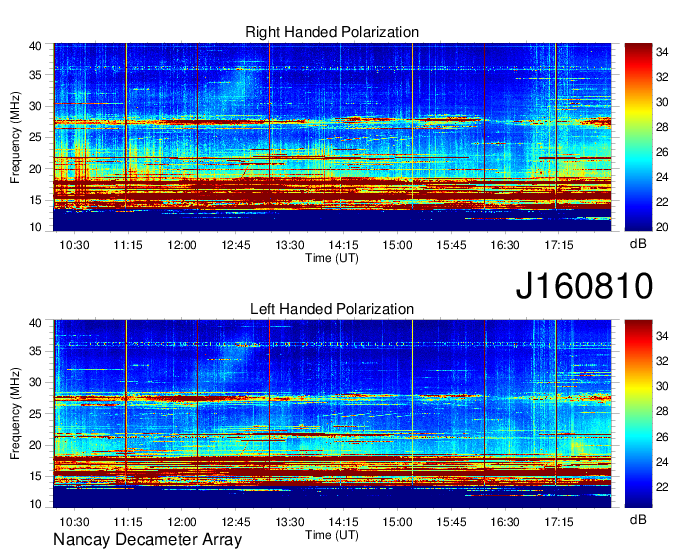Viewport: 680px width, 552px height.
Task: Click the 20 MHz tick of Left Handed plot
Action: click(x=35, y=445)
